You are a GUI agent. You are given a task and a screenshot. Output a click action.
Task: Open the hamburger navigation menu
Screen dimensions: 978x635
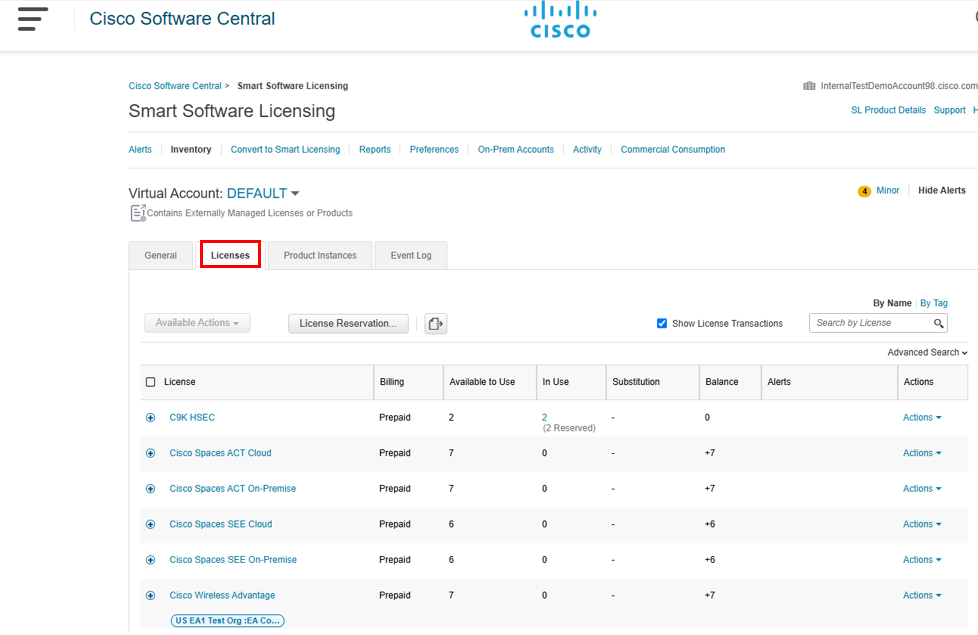[x=32, y=19]
